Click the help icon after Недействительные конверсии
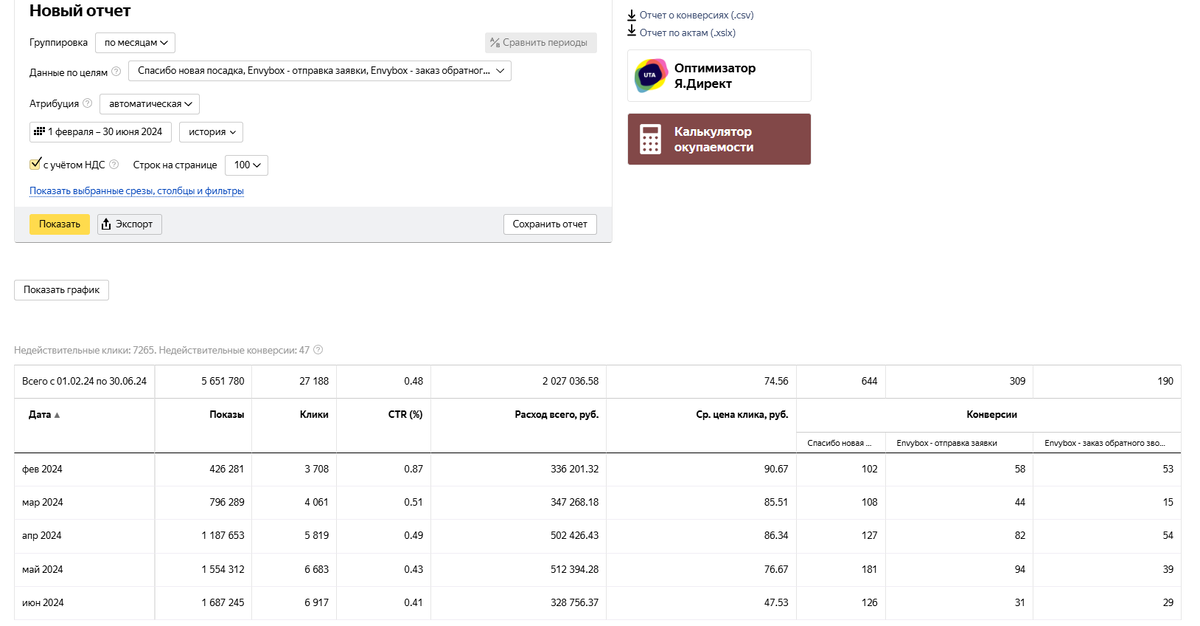 pyautogui.click(x=318, y=350)
